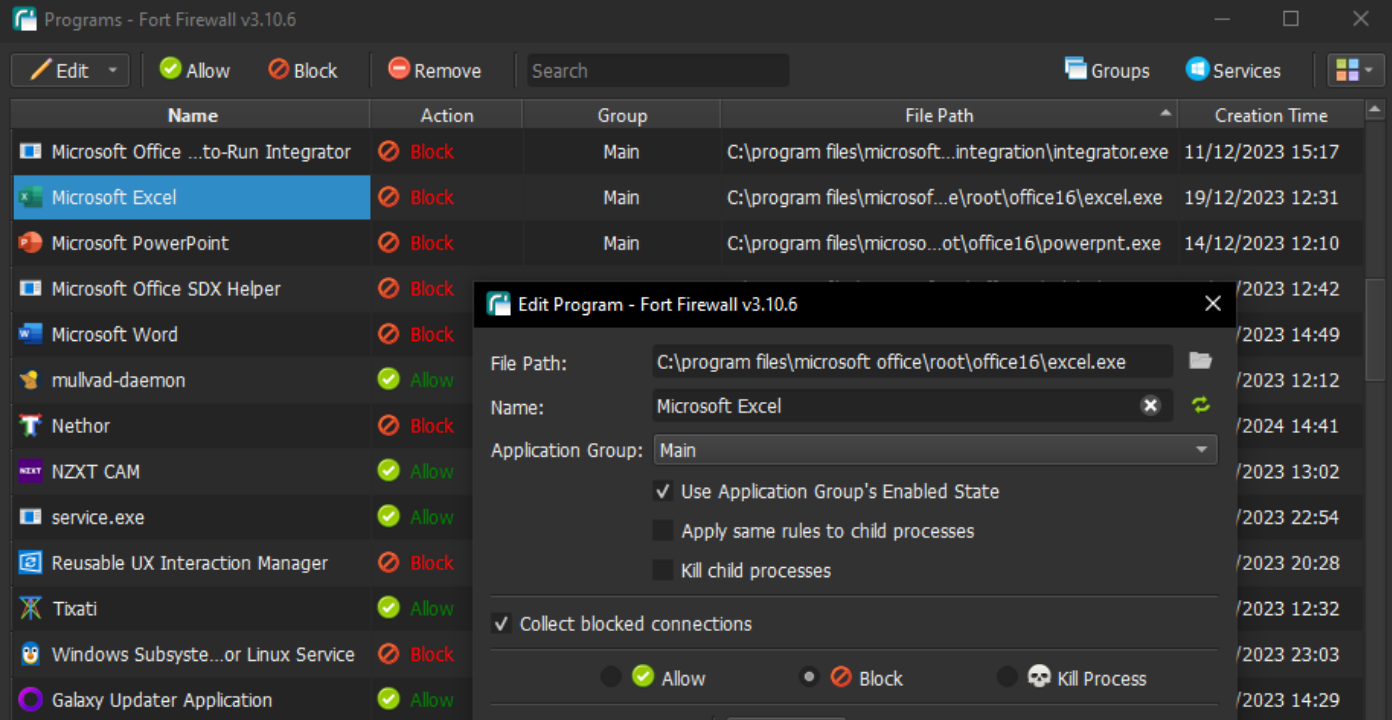
Task: Choose the Kill Process radio option
Action: 1007,678
